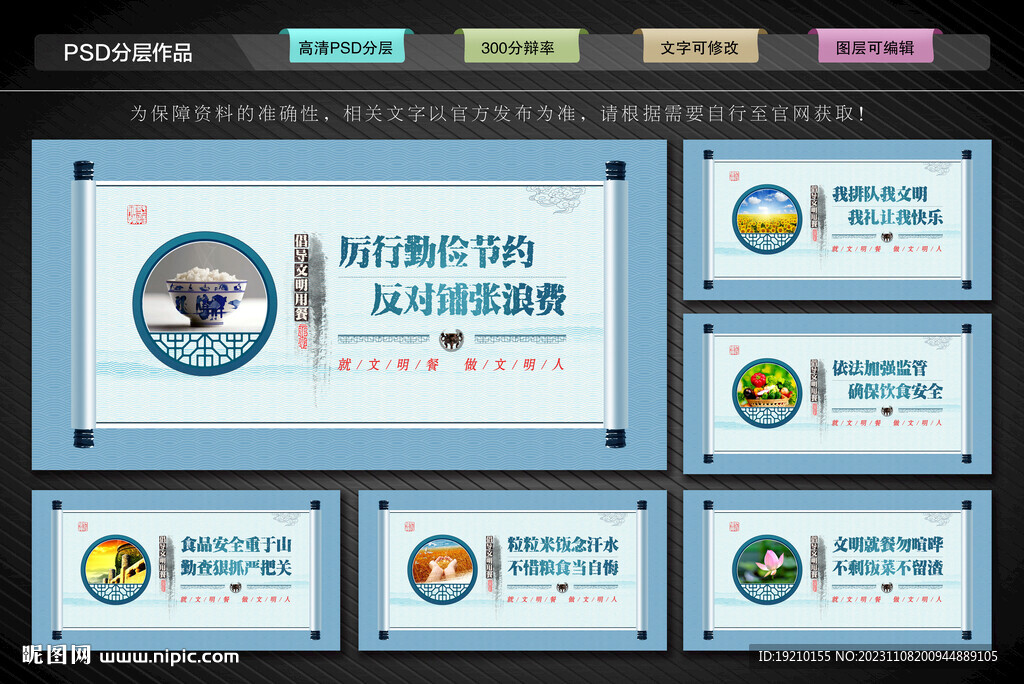Click the red seal stamp on large poster
1024x684 pixels.
coord(137,214)
